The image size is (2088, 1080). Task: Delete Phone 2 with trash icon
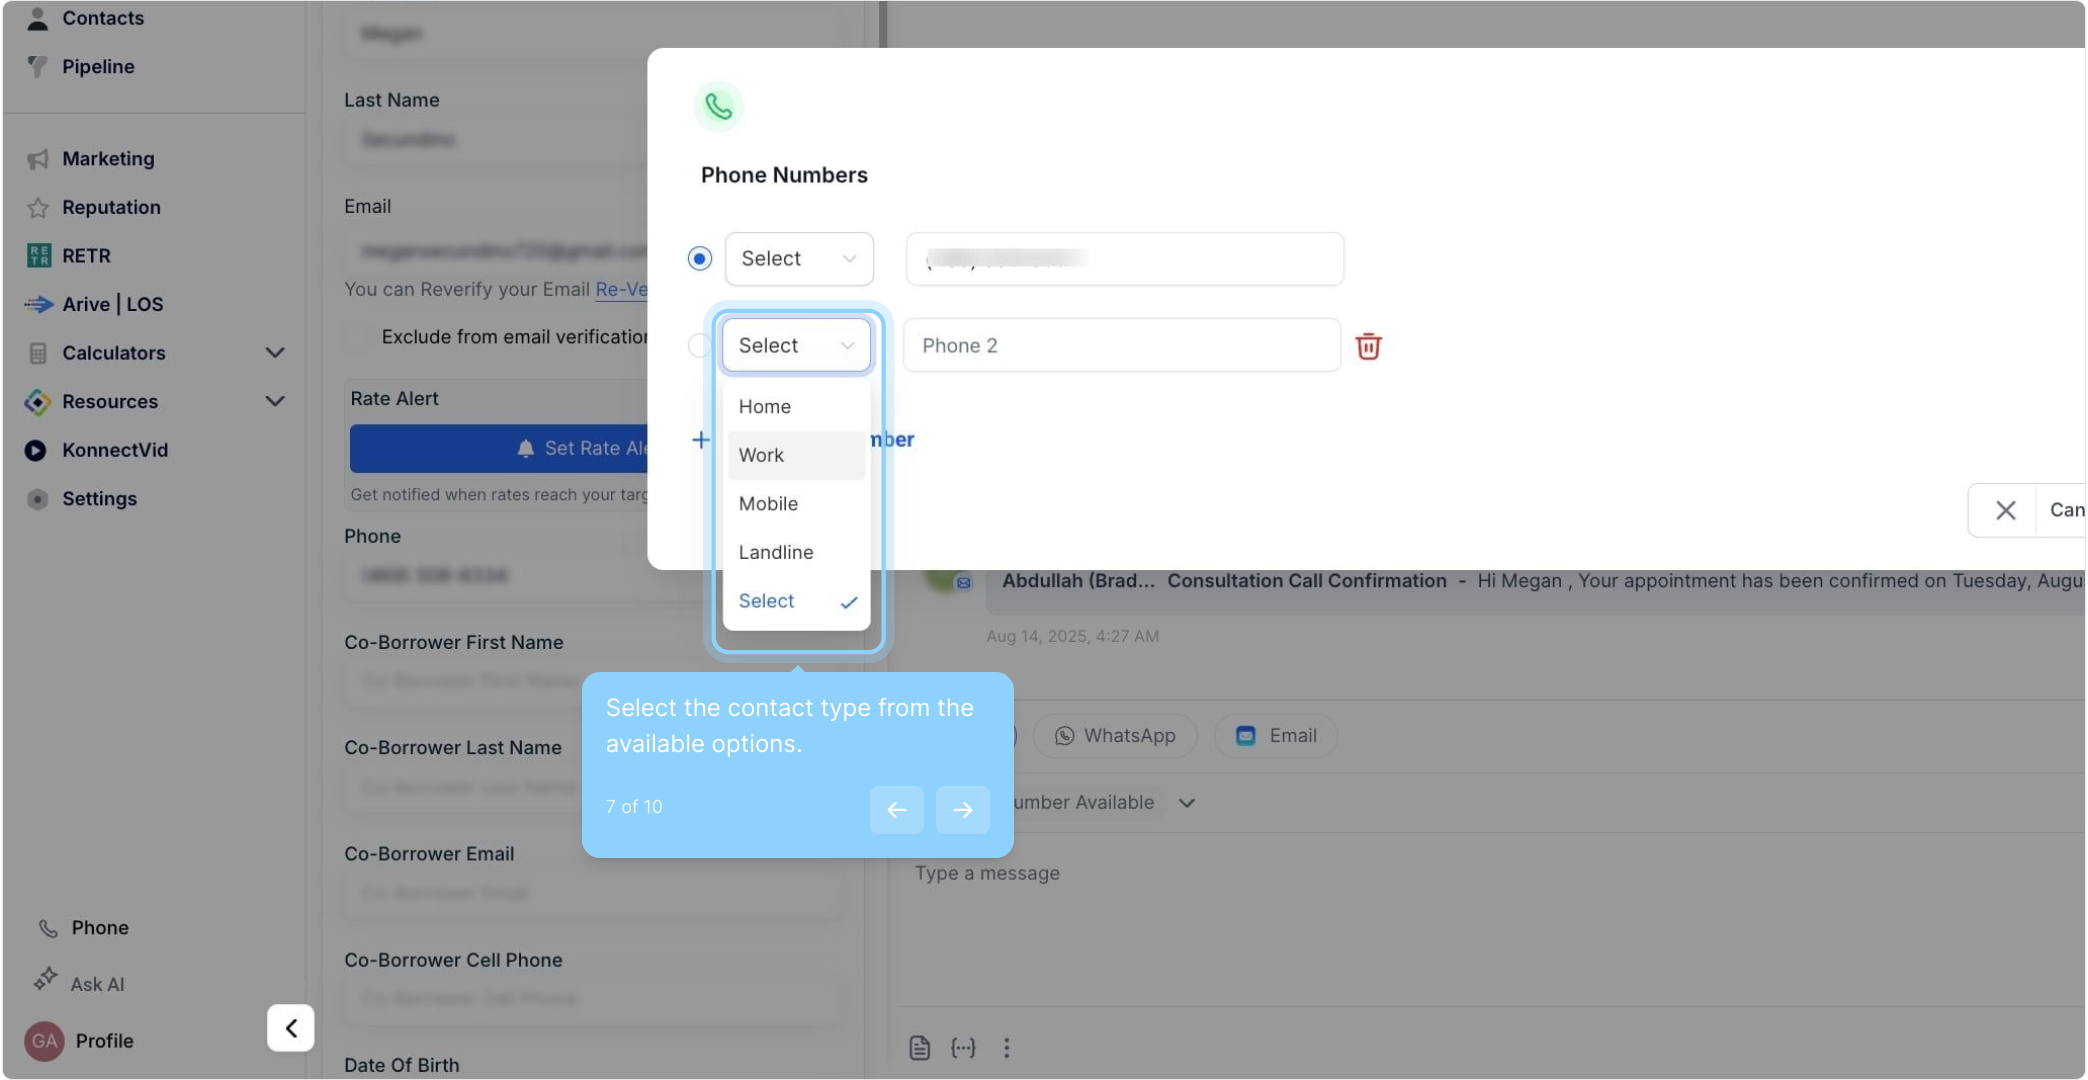[x=1368, y=346]
